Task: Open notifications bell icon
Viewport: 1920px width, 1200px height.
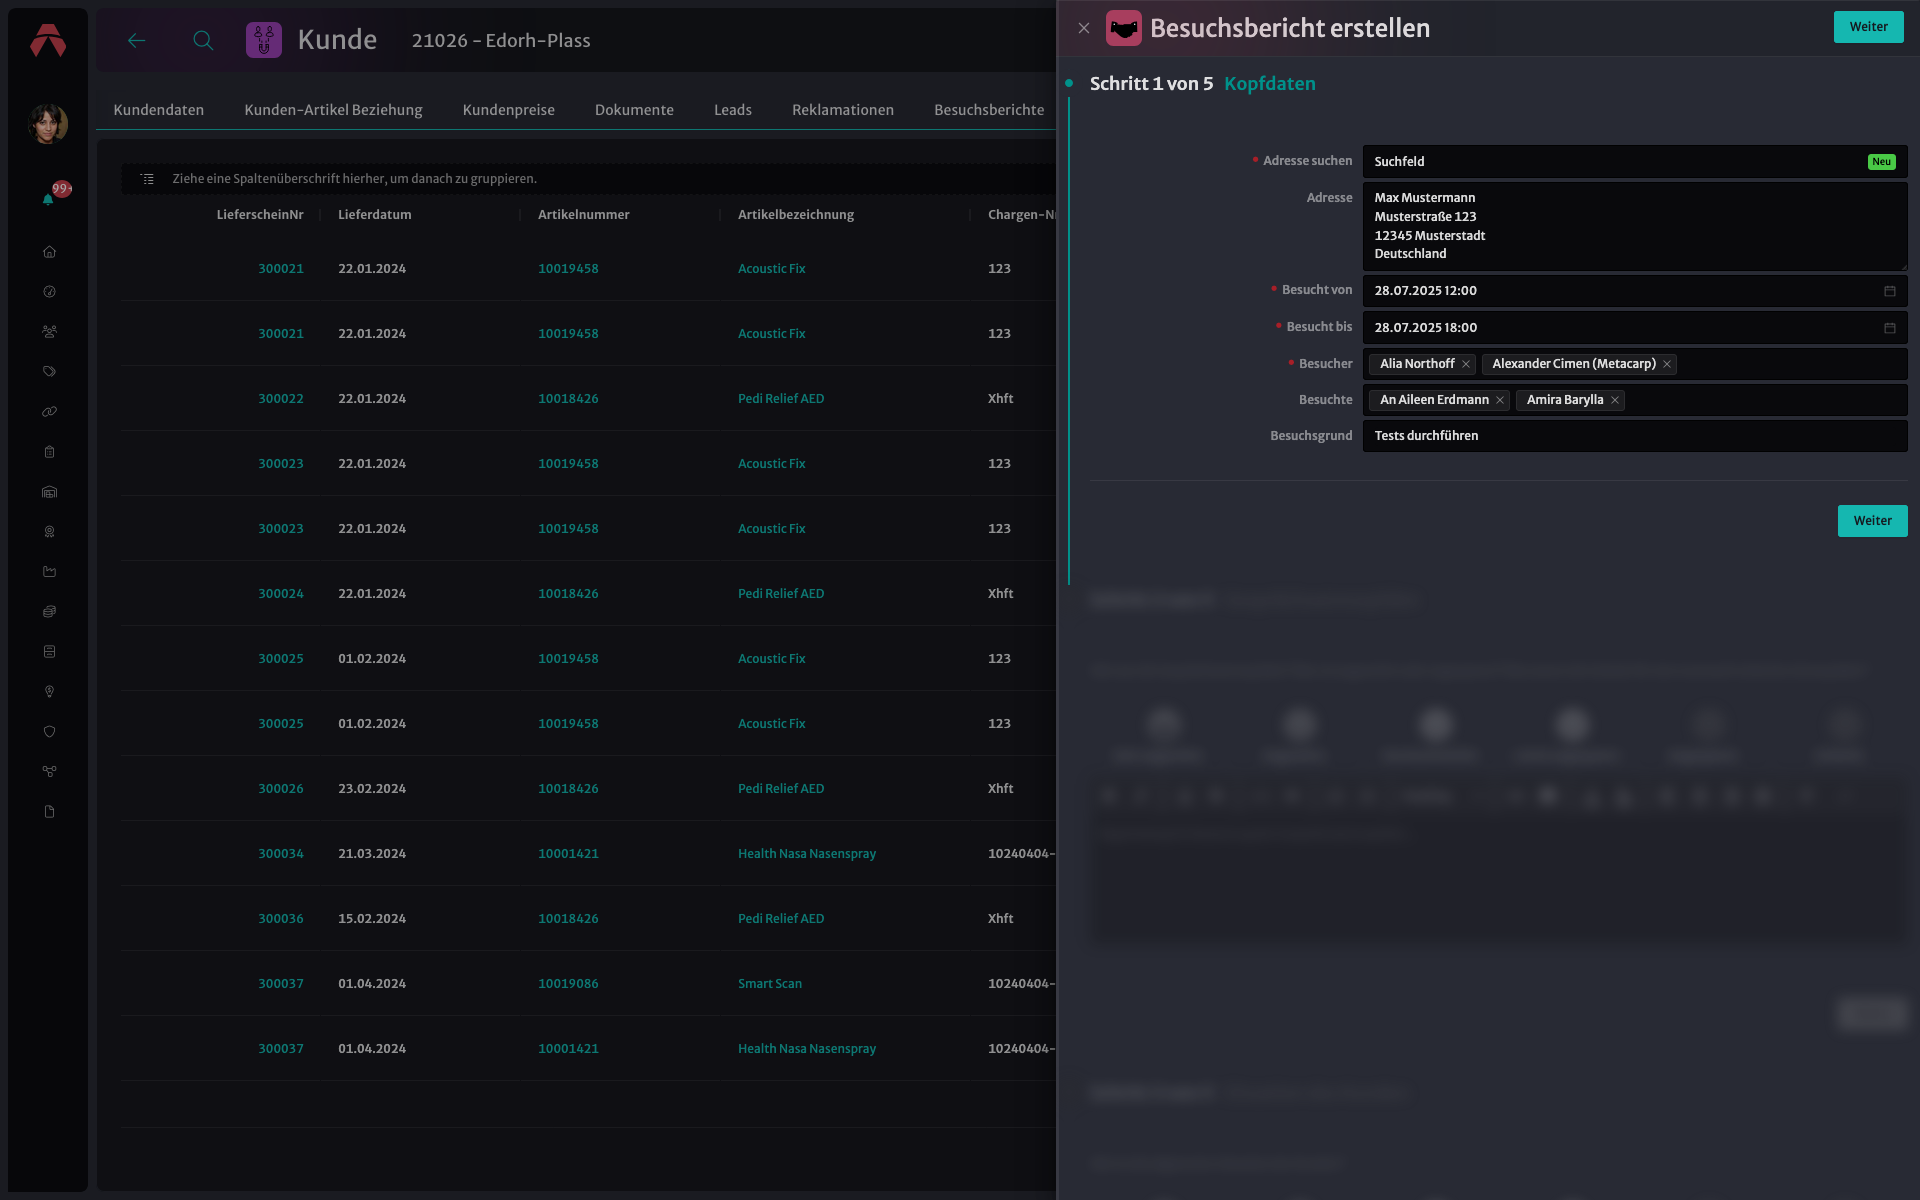Action: pos(48,199)
